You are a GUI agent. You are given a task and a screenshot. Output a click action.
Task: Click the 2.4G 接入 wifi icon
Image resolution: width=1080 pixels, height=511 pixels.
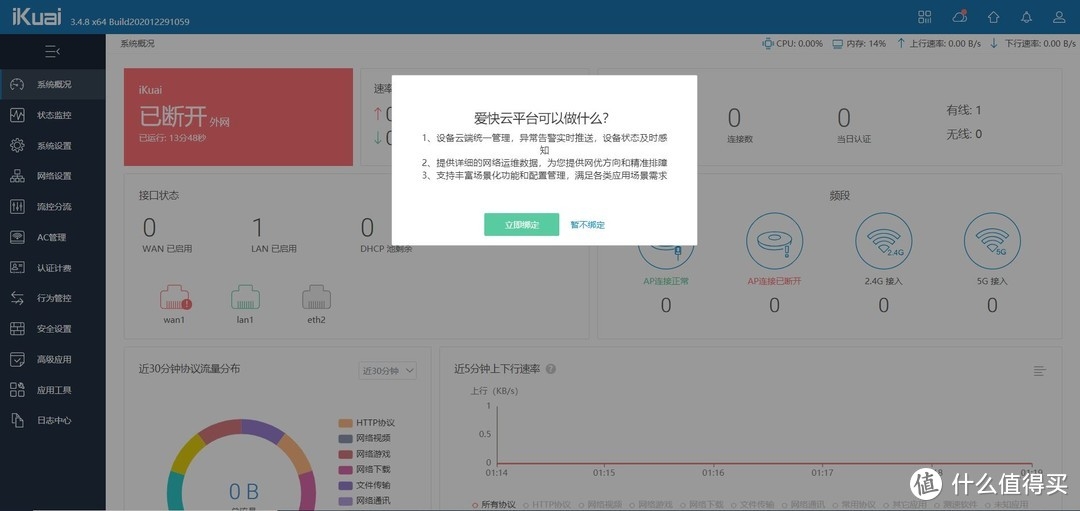click(884, 240)
